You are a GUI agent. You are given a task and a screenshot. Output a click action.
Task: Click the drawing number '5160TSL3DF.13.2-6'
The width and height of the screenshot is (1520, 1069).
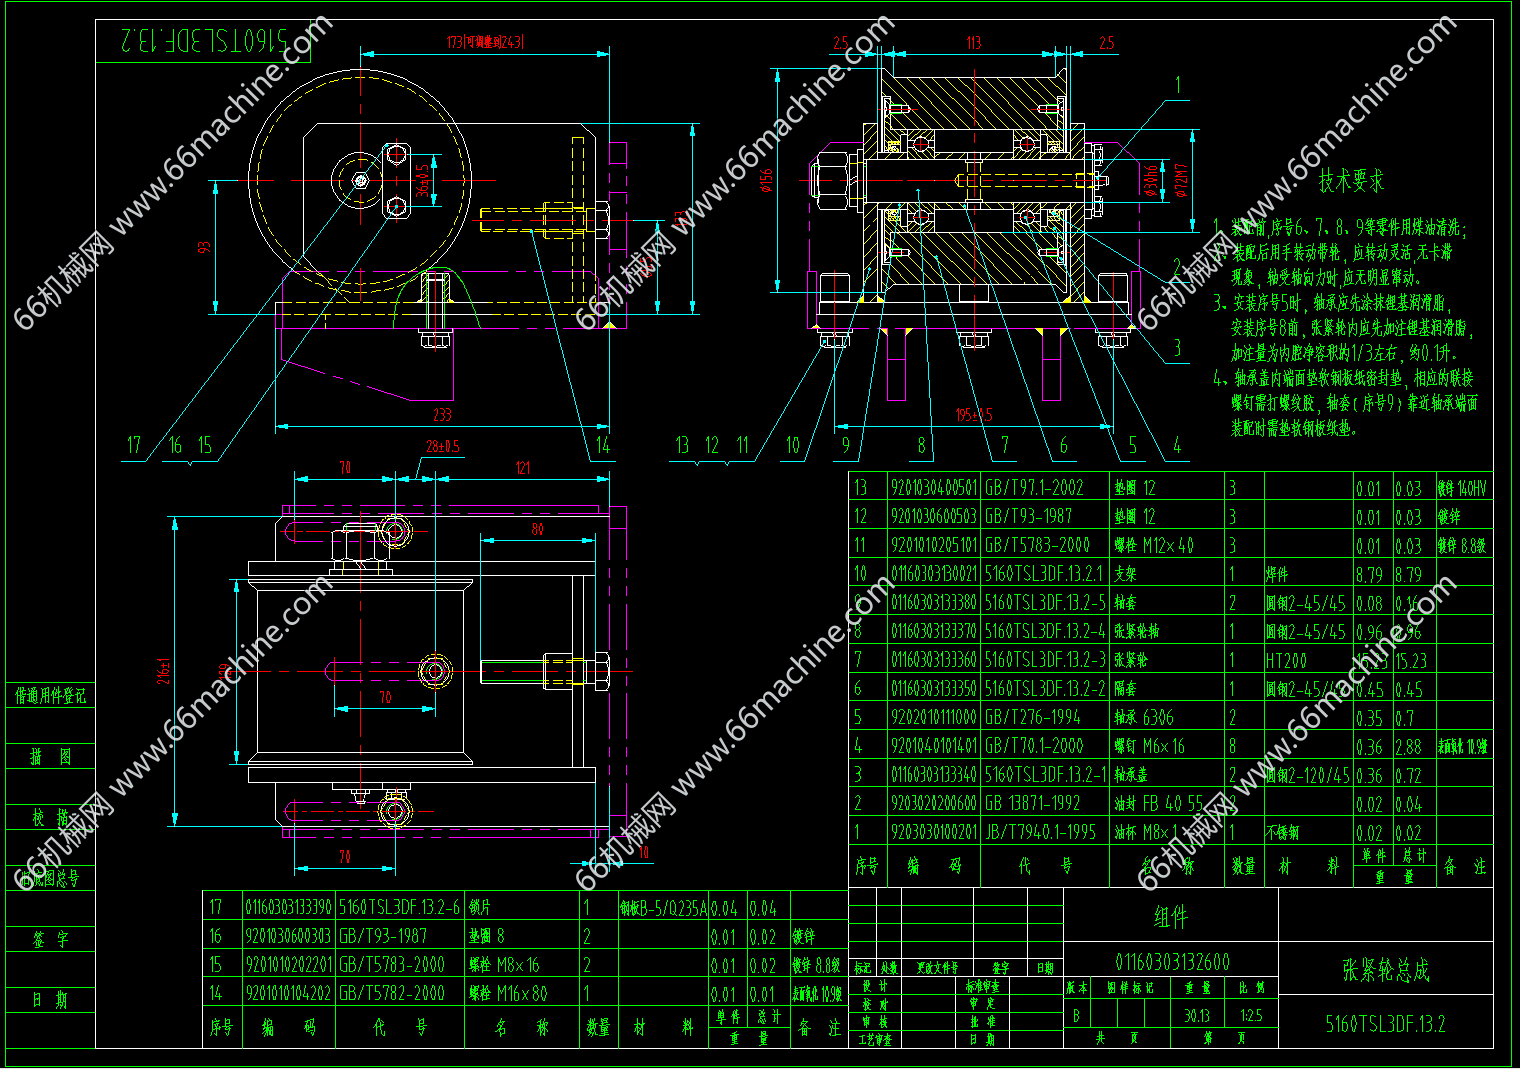coord(400,907)
